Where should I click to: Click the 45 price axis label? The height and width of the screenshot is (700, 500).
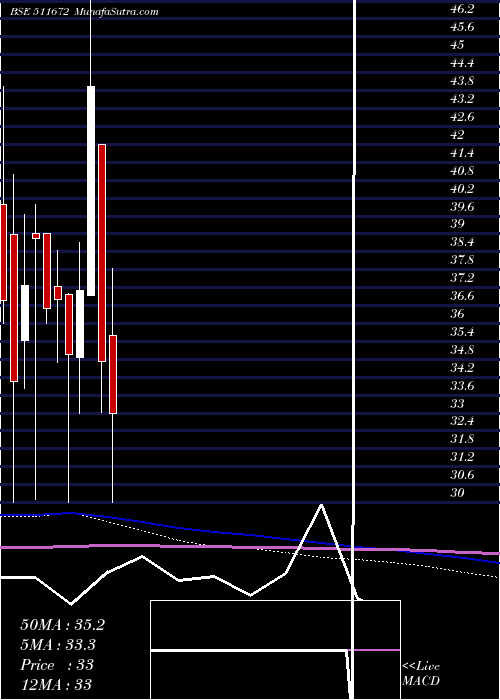tap(457, 45)
